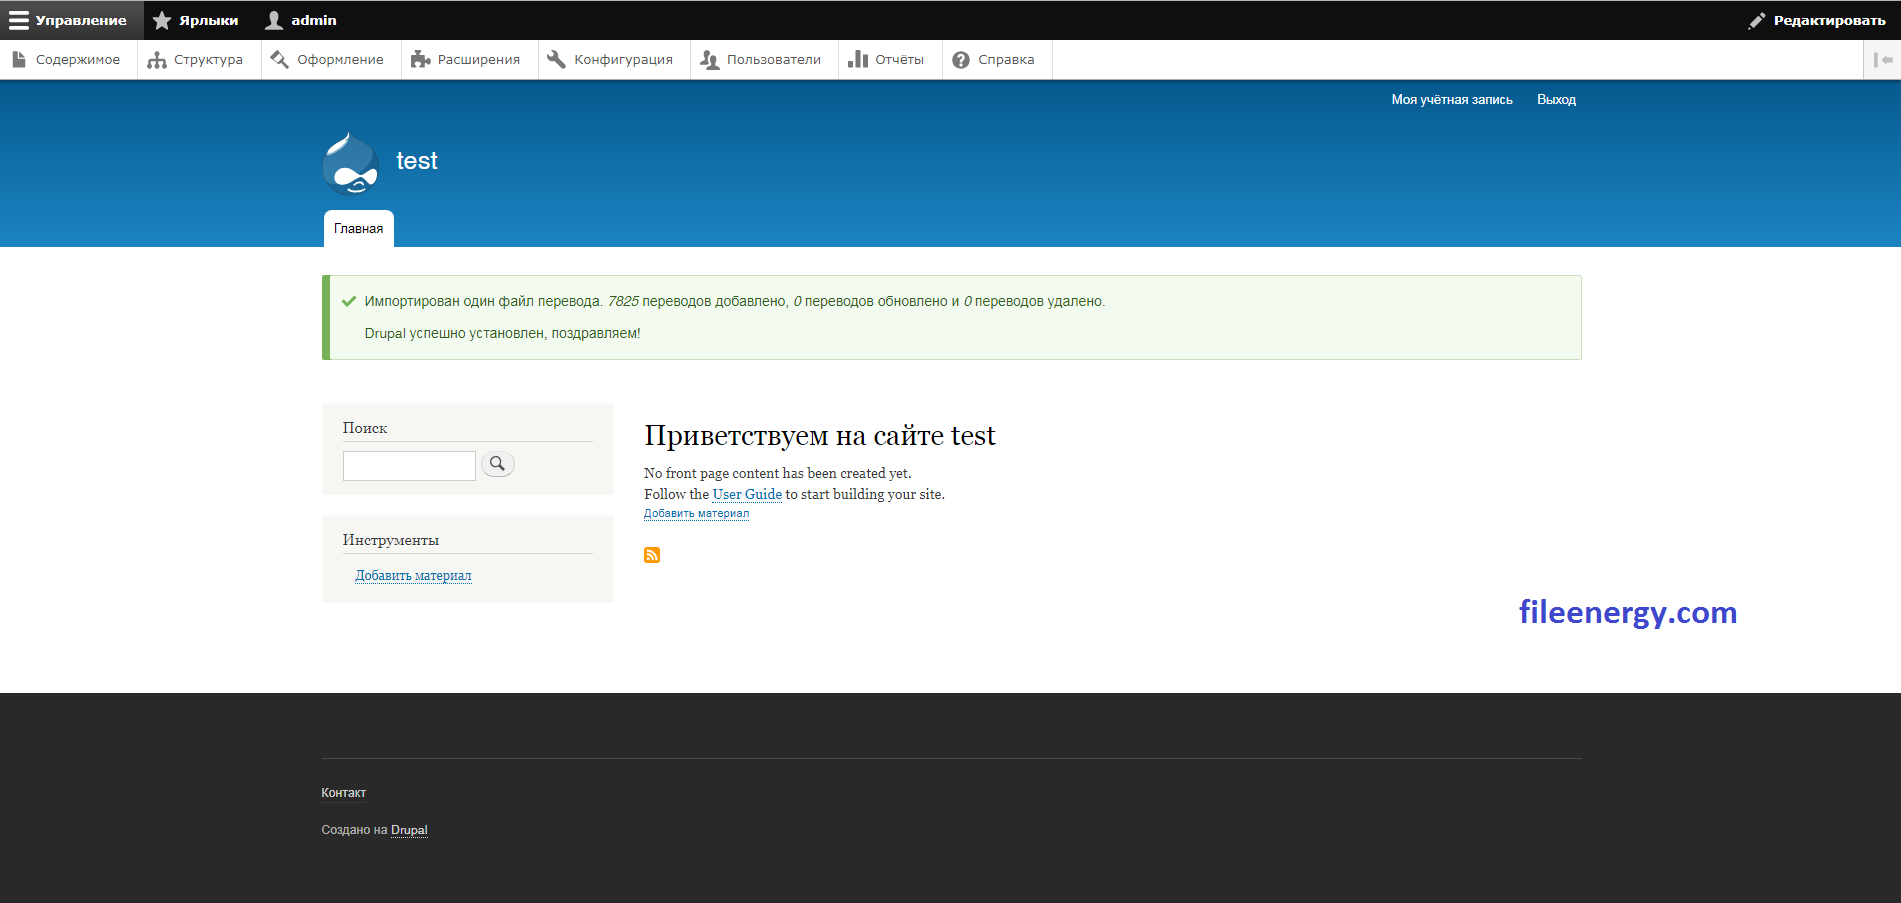Click the test site name
Screen dimensions: 1901x903
[x=417, y=161]
